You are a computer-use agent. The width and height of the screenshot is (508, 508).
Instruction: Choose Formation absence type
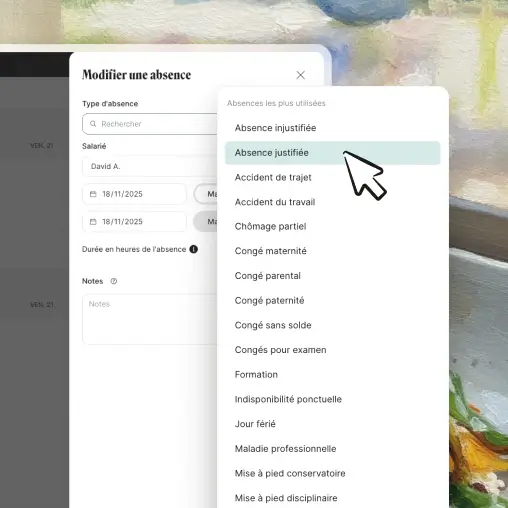pos(332,375)
